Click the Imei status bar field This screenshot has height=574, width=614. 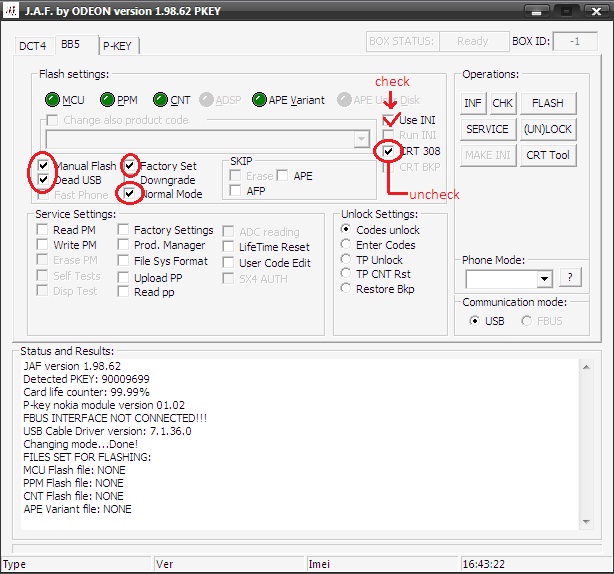382,564
